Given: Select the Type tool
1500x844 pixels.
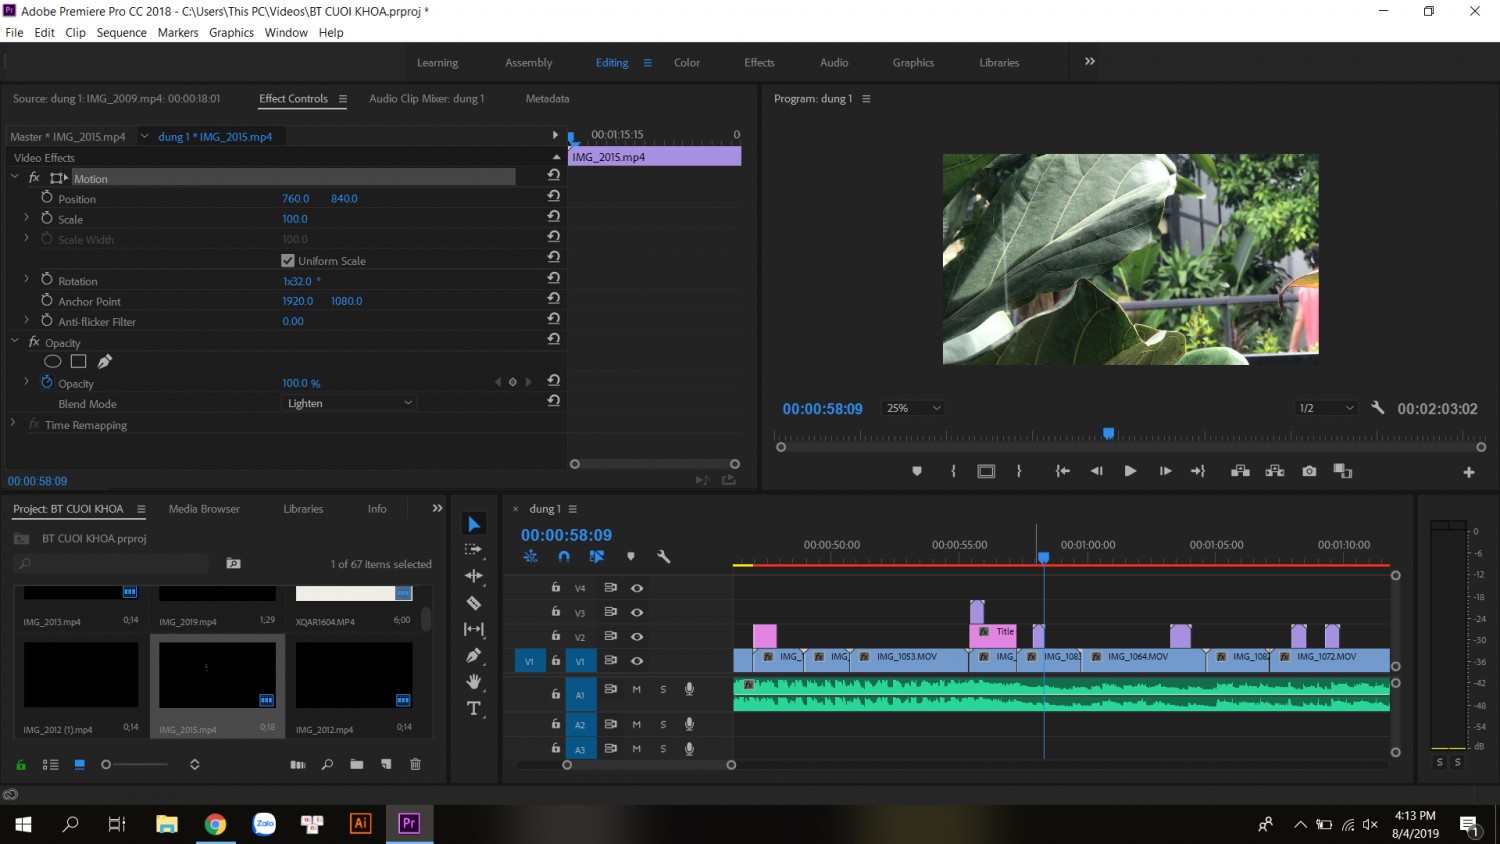Looking at the screenshot, I should coord(474,709).
